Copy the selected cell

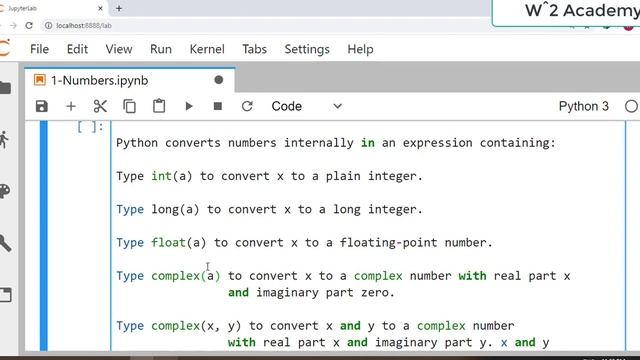[129, 107]
